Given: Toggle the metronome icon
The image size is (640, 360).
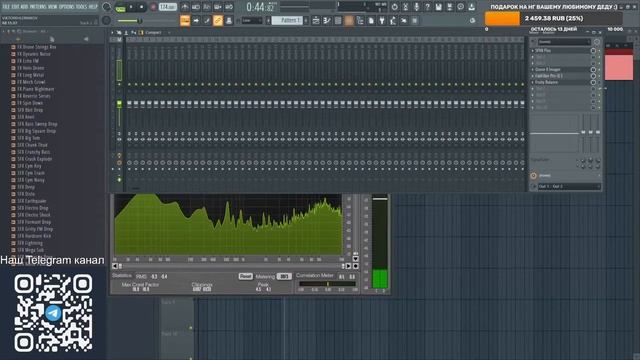Looking at the screenshot, I should 185,7.
